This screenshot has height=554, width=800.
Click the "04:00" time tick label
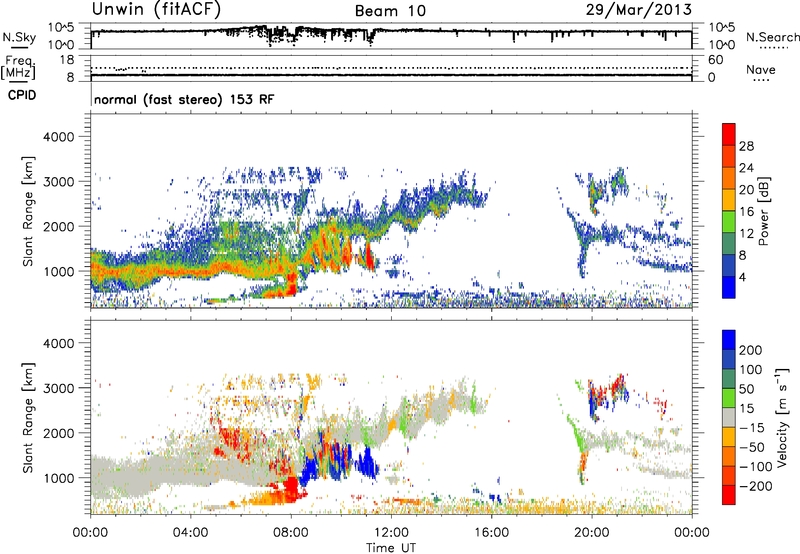click(190, 533)
